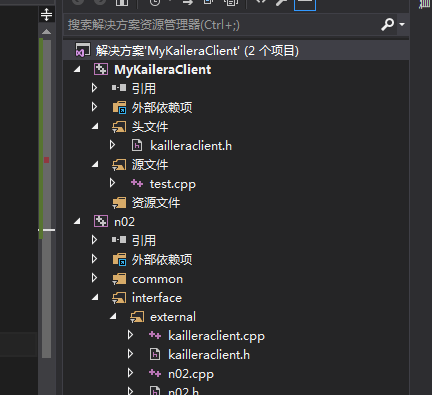The width and height of the screenshot is (432, 395).
Task: Open test.cpp source file
Action: coord(173,184)
